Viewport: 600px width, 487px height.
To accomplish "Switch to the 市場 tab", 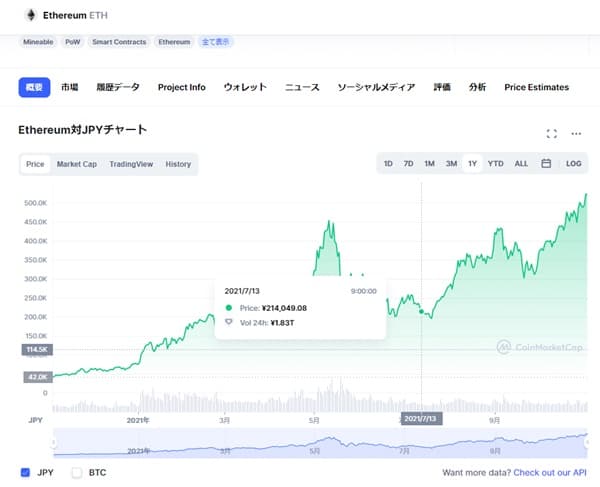I will (69, 87).
